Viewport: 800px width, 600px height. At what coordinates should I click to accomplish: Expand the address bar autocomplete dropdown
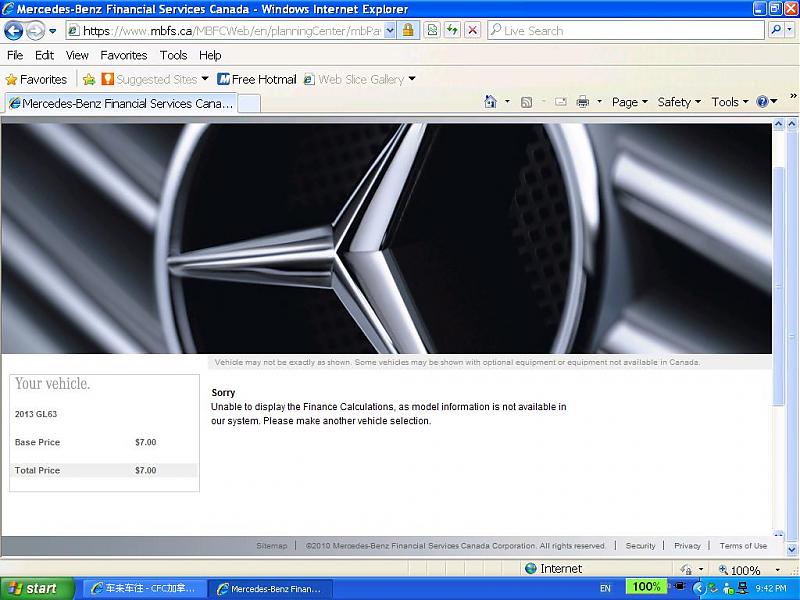click(x=390, y=31)
